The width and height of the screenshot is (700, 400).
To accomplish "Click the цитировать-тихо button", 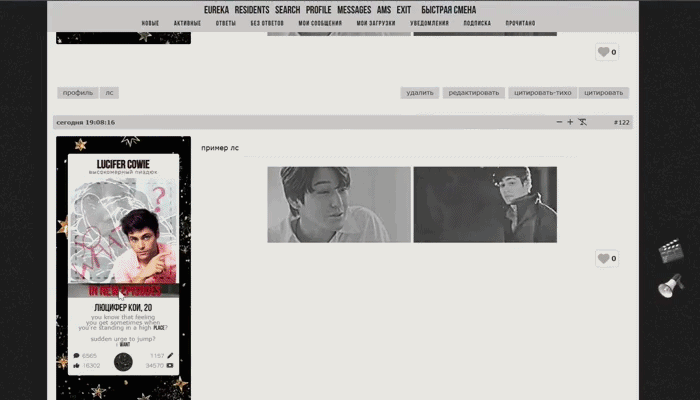I will click(542, 92).
